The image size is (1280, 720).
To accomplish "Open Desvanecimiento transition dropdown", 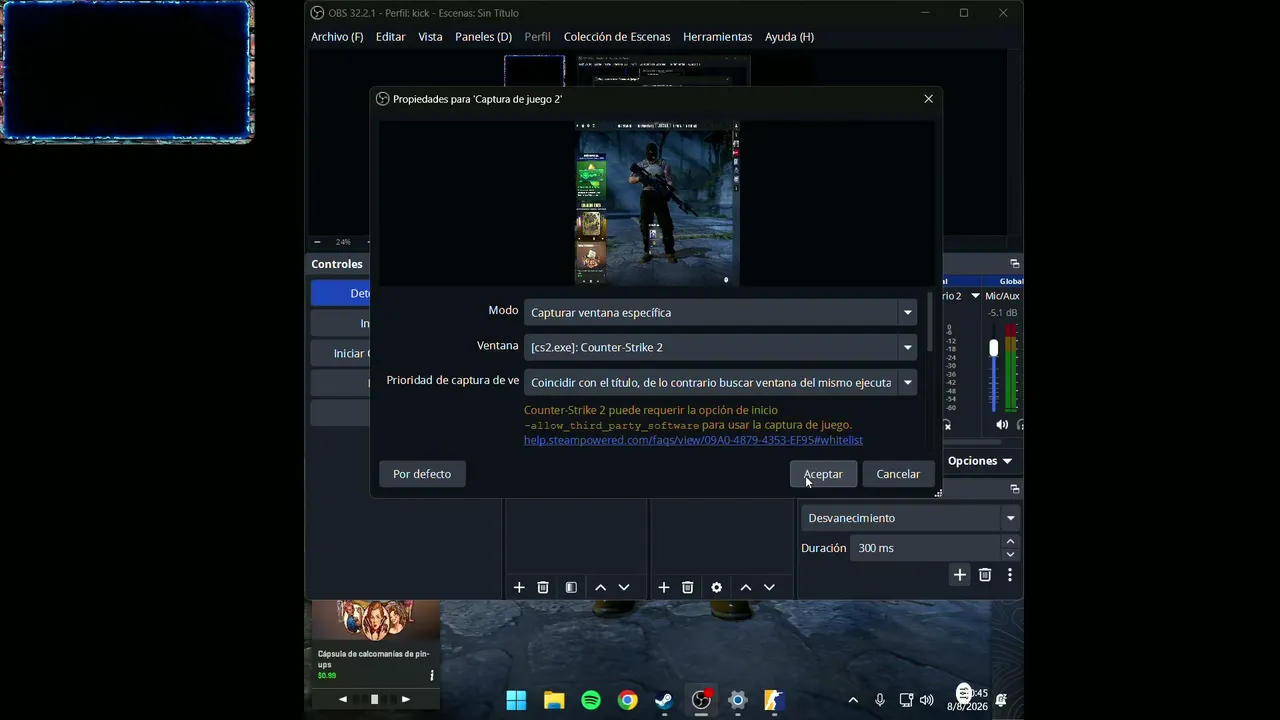I will click(910, 518).
